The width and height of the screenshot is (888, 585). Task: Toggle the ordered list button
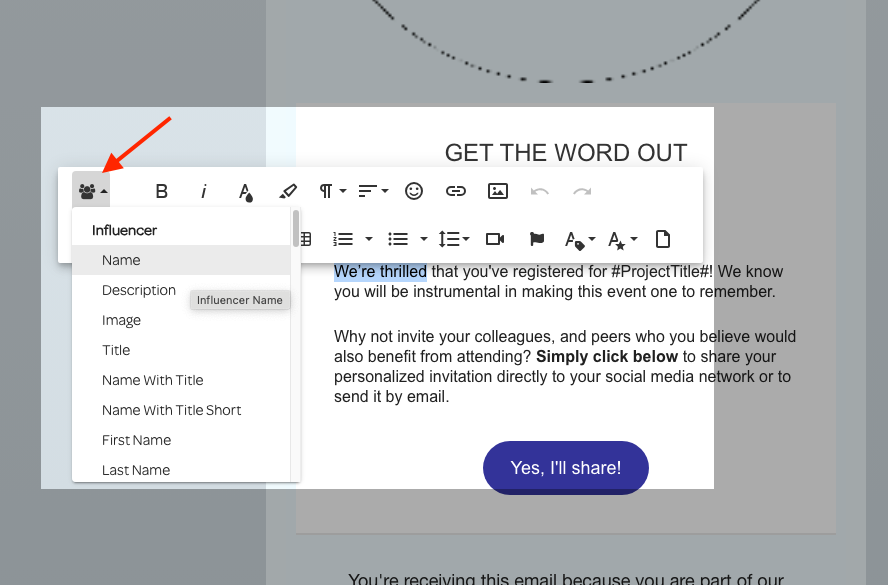coord(344,239)
